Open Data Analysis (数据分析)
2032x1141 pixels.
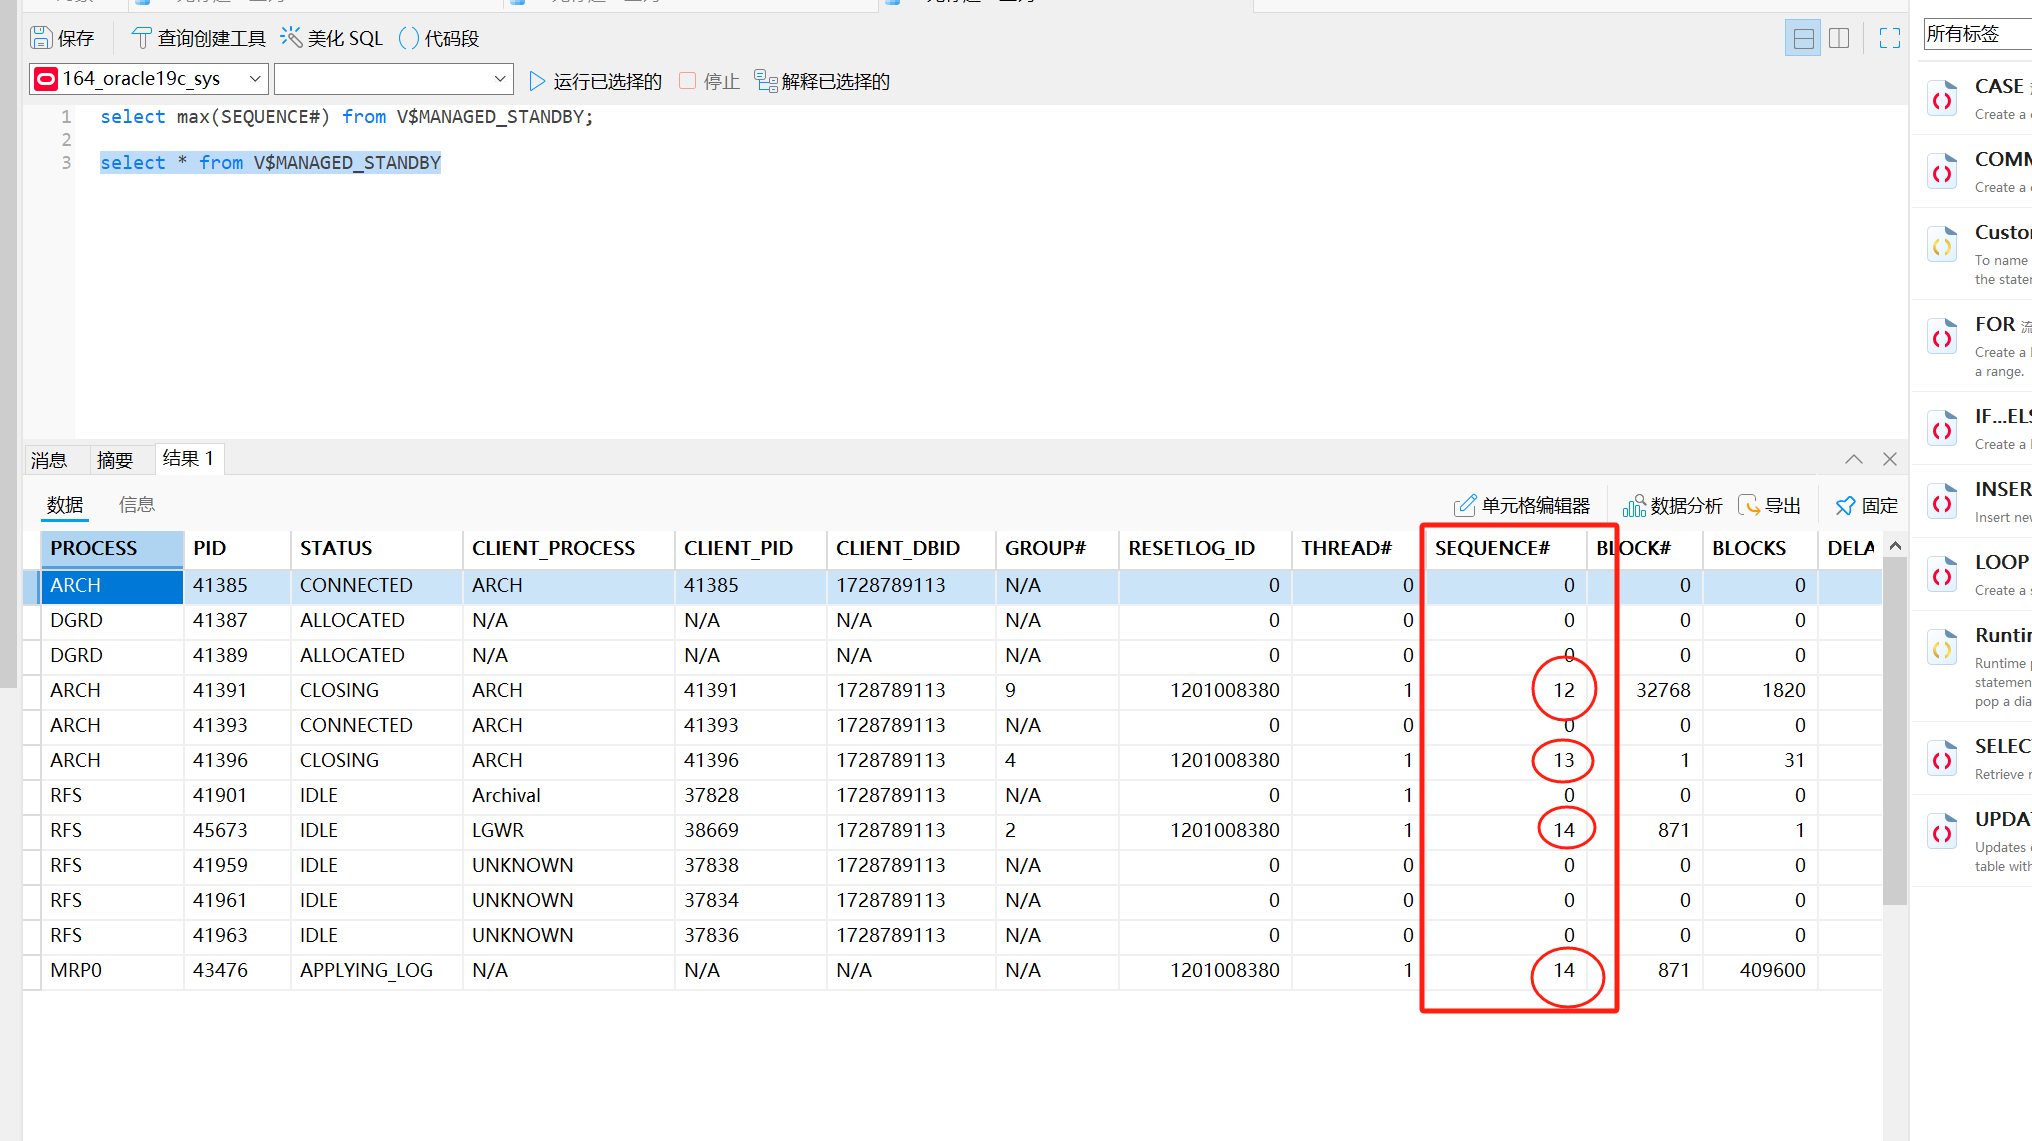1672,505
